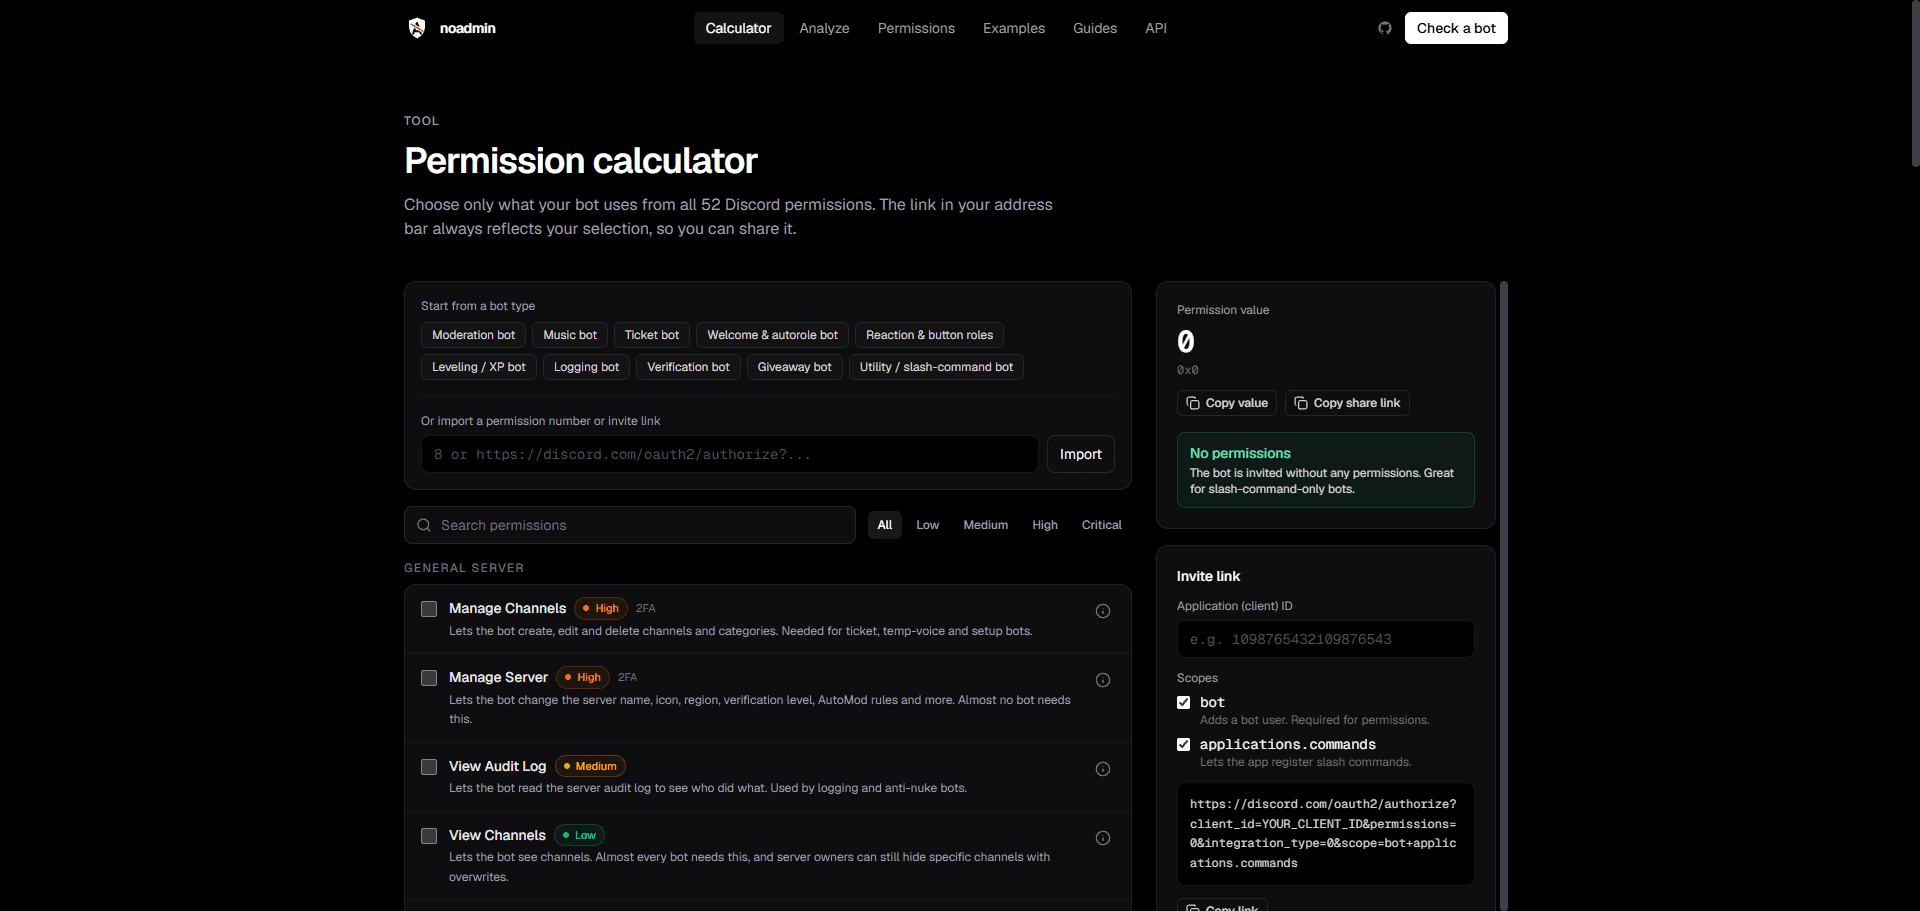Viewport: 1920px width, 911px height.
Task: Choose the Ticket bot preset
Action: [652, 335]
